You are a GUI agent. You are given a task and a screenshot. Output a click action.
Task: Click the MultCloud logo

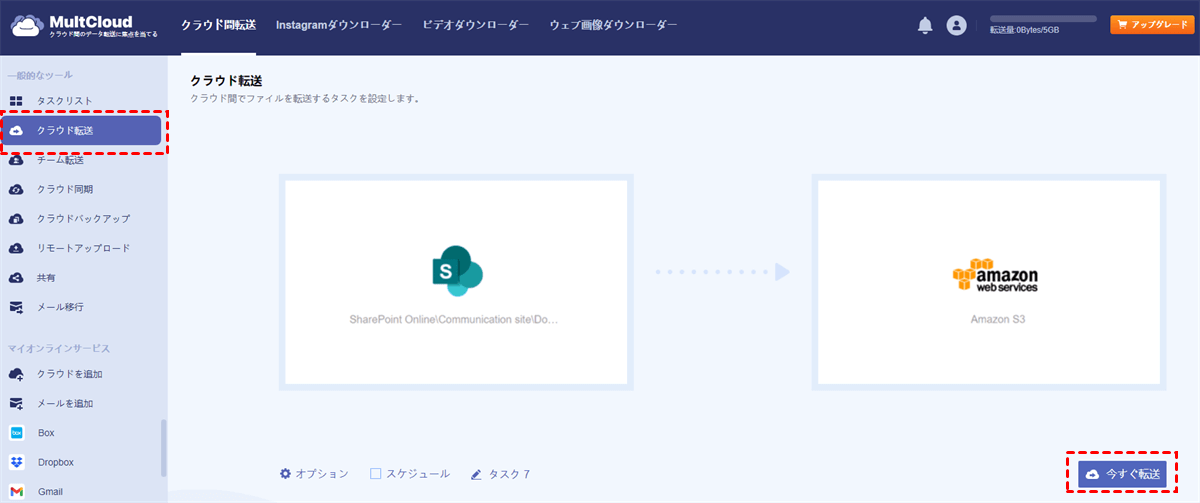[84, 26]
